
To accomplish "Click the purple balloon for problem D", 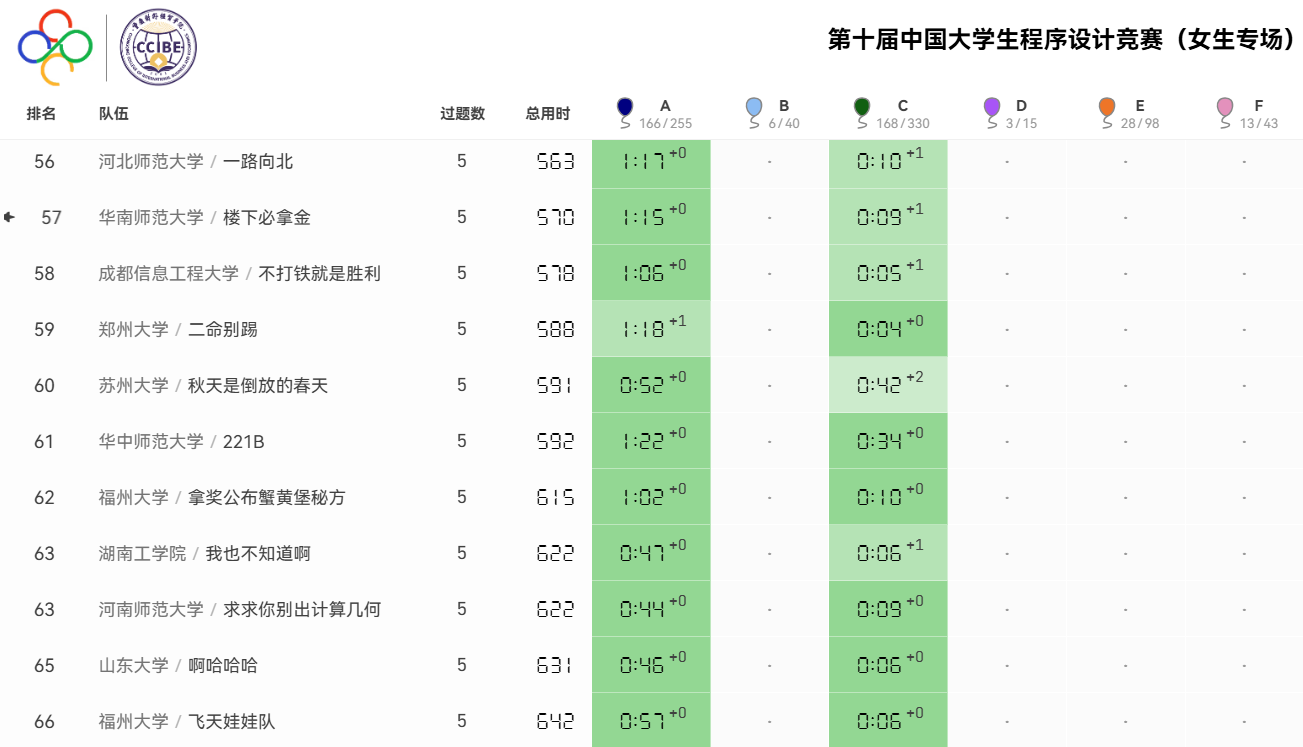I will coord(991,108).
